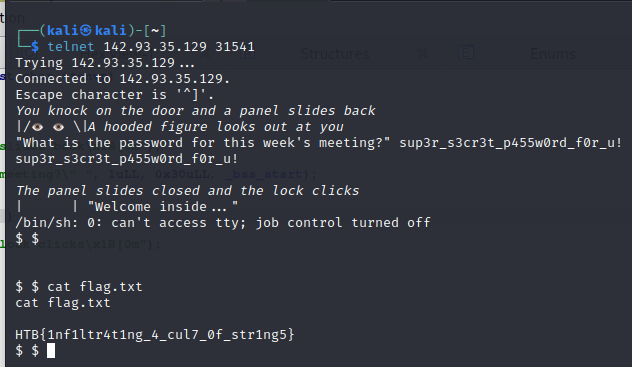This screenshot has width=632, height=367.
Task: Click the port number 31541
Action: (x=235, y=47)
